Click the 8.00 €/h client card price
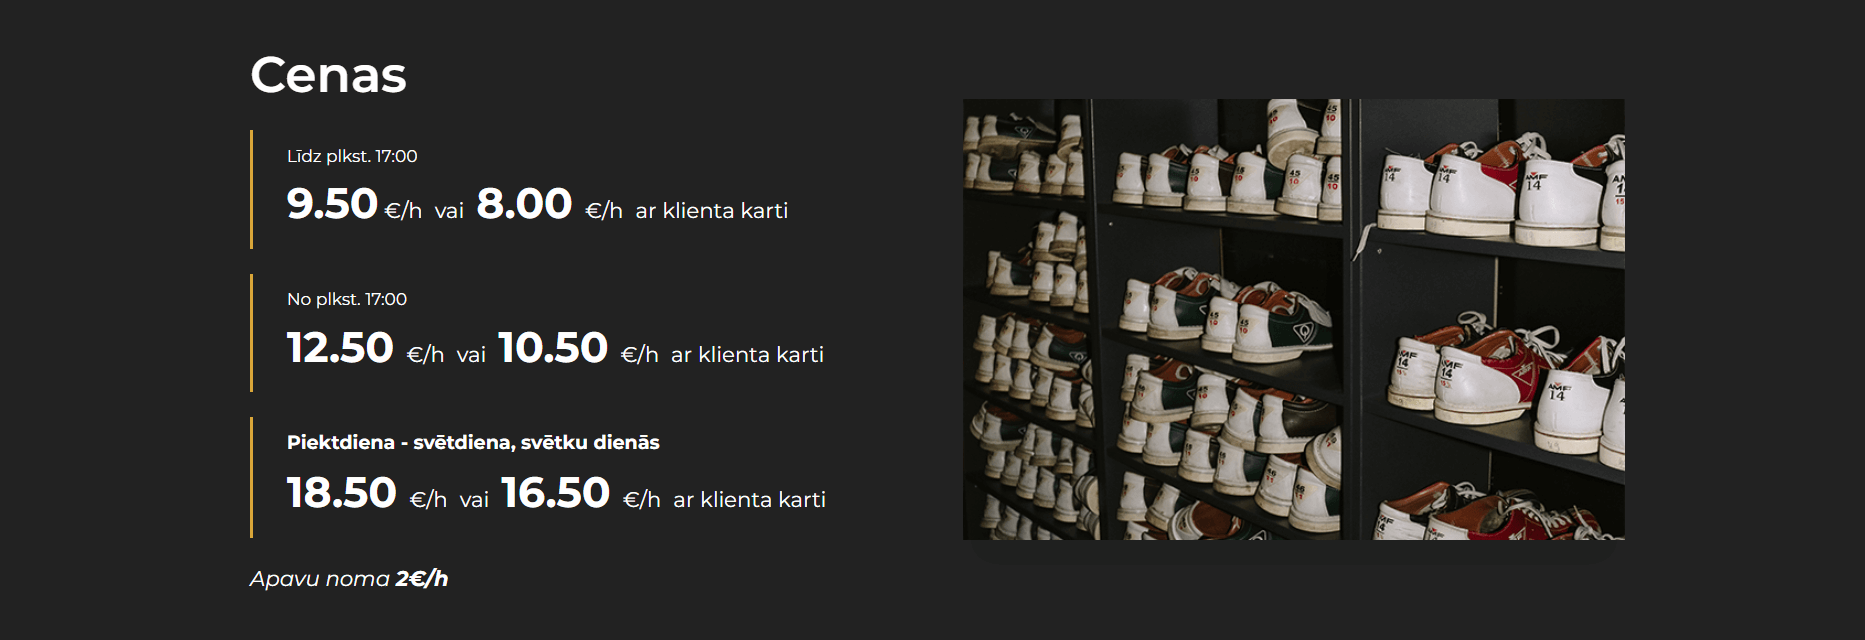This screenshot has width=1865, height=640. pyautogui.click(x=549, y=205)
